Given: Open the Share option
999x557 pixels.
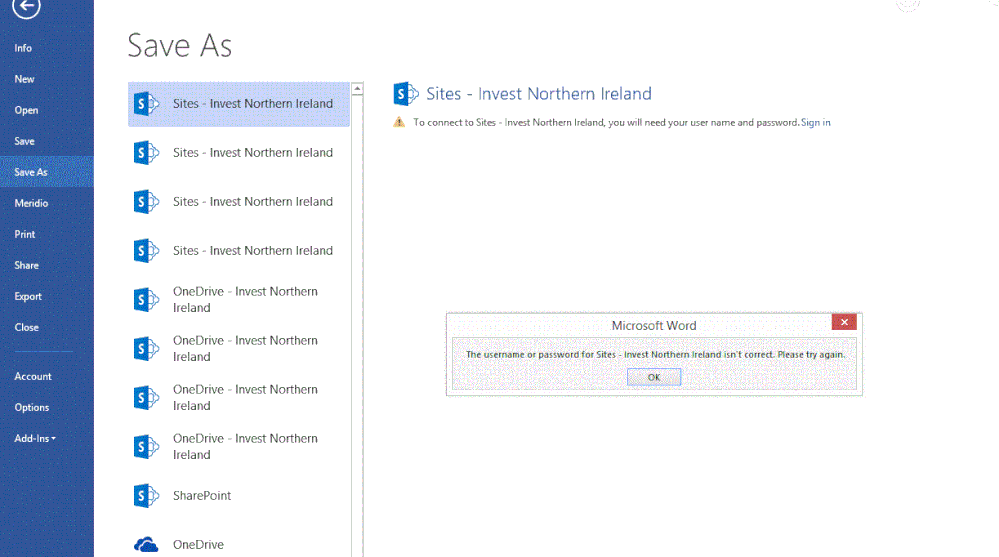Looking at the screenshot, I should (26, 265).
